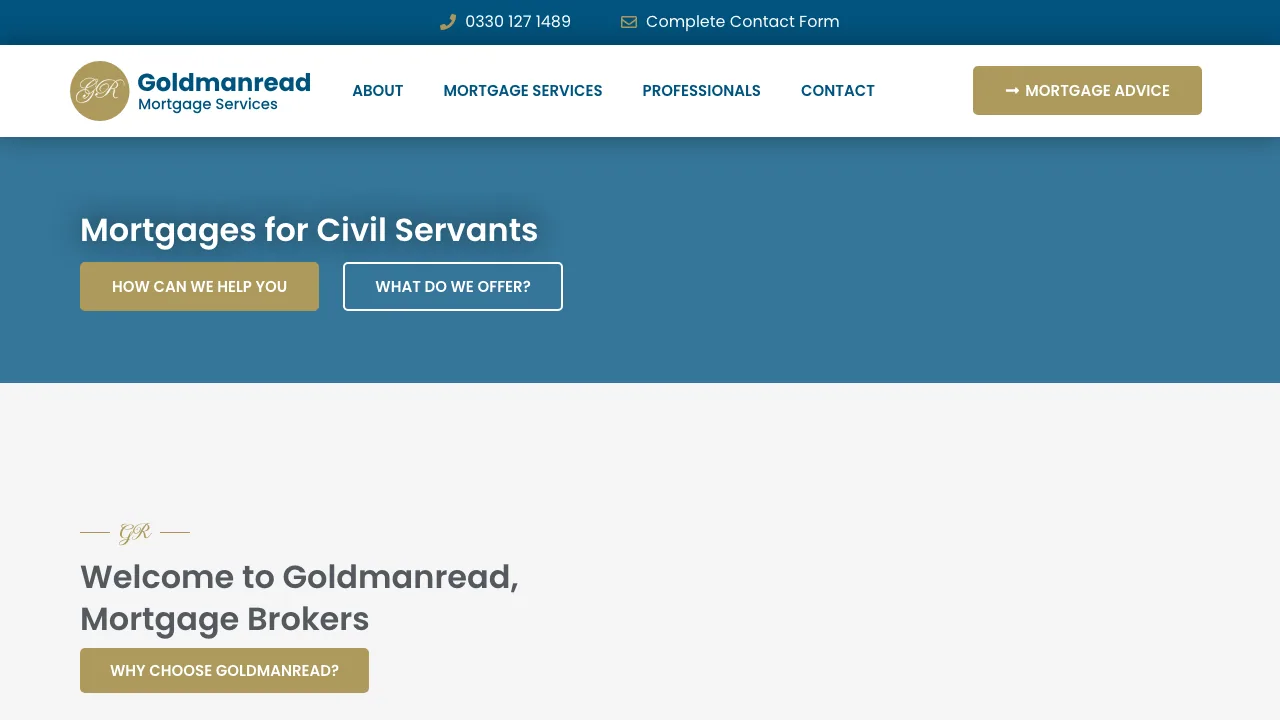The image size is (1280, 720).
Task: Open the Professionals navigation dropdown
Action: click(701, 90)
